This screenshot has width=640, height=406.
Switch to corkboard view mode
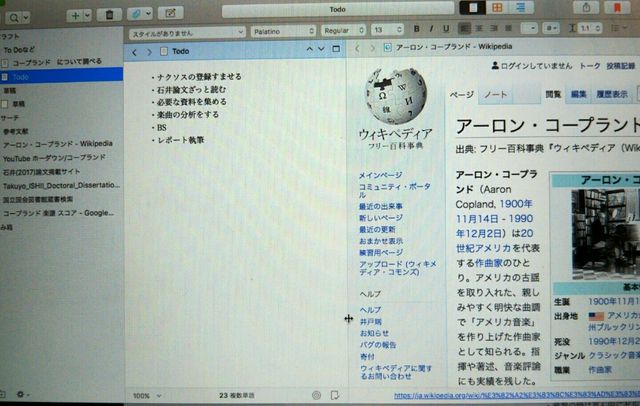coord(497,7)
